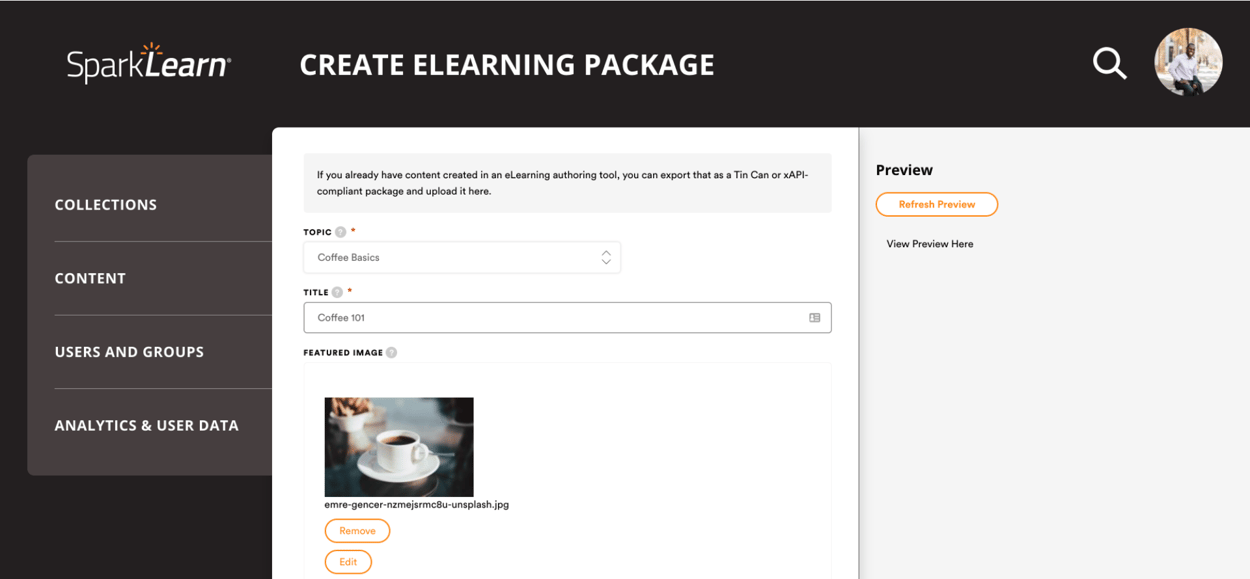Viewport: 1250px width, 579px height.
Task: Click the Refresh Preview button
Action: point(936,204)
